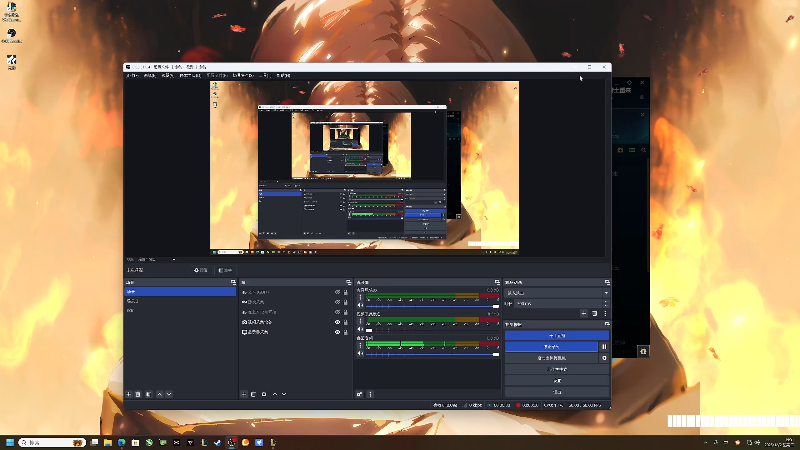Click the Studio Mode button
The image size is (800, 450).
(557, 369)
